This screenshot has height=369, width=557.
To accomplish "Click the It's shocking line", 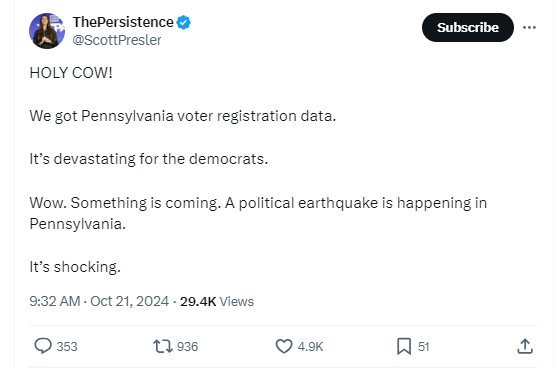I will [75, 267].
